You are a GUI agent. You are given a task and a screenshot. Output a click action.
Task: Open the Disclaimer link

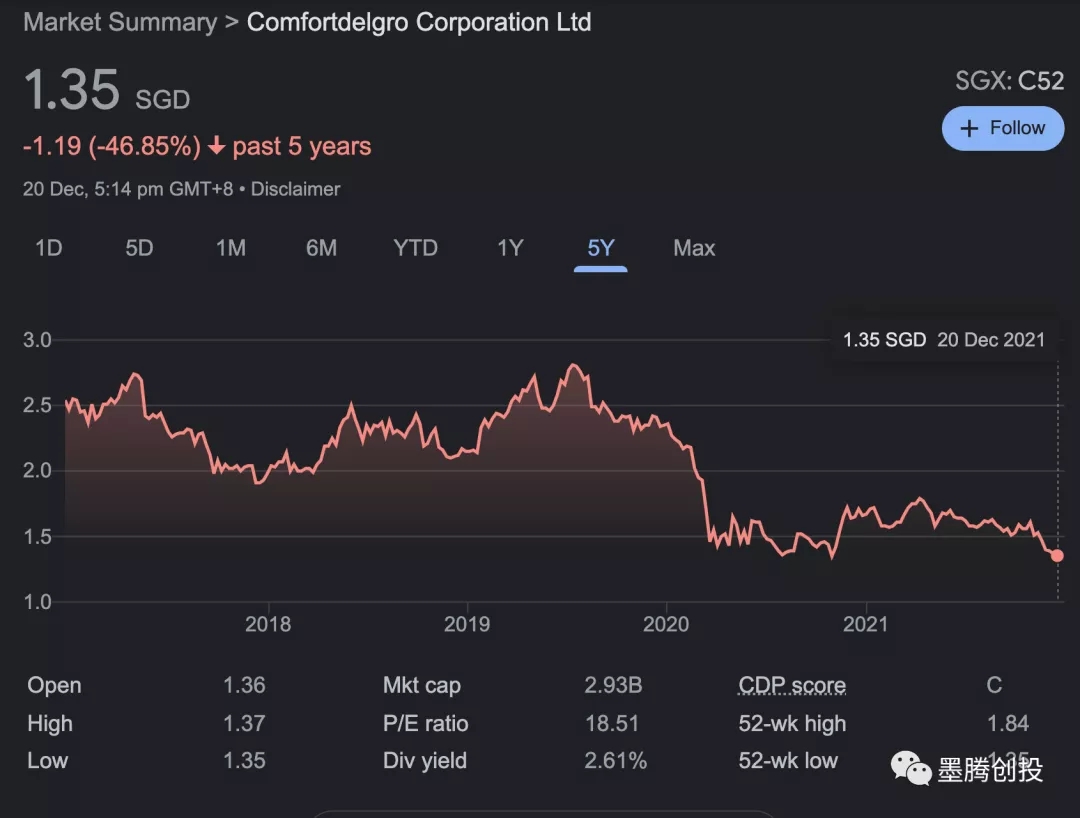(x=295, y=189)
